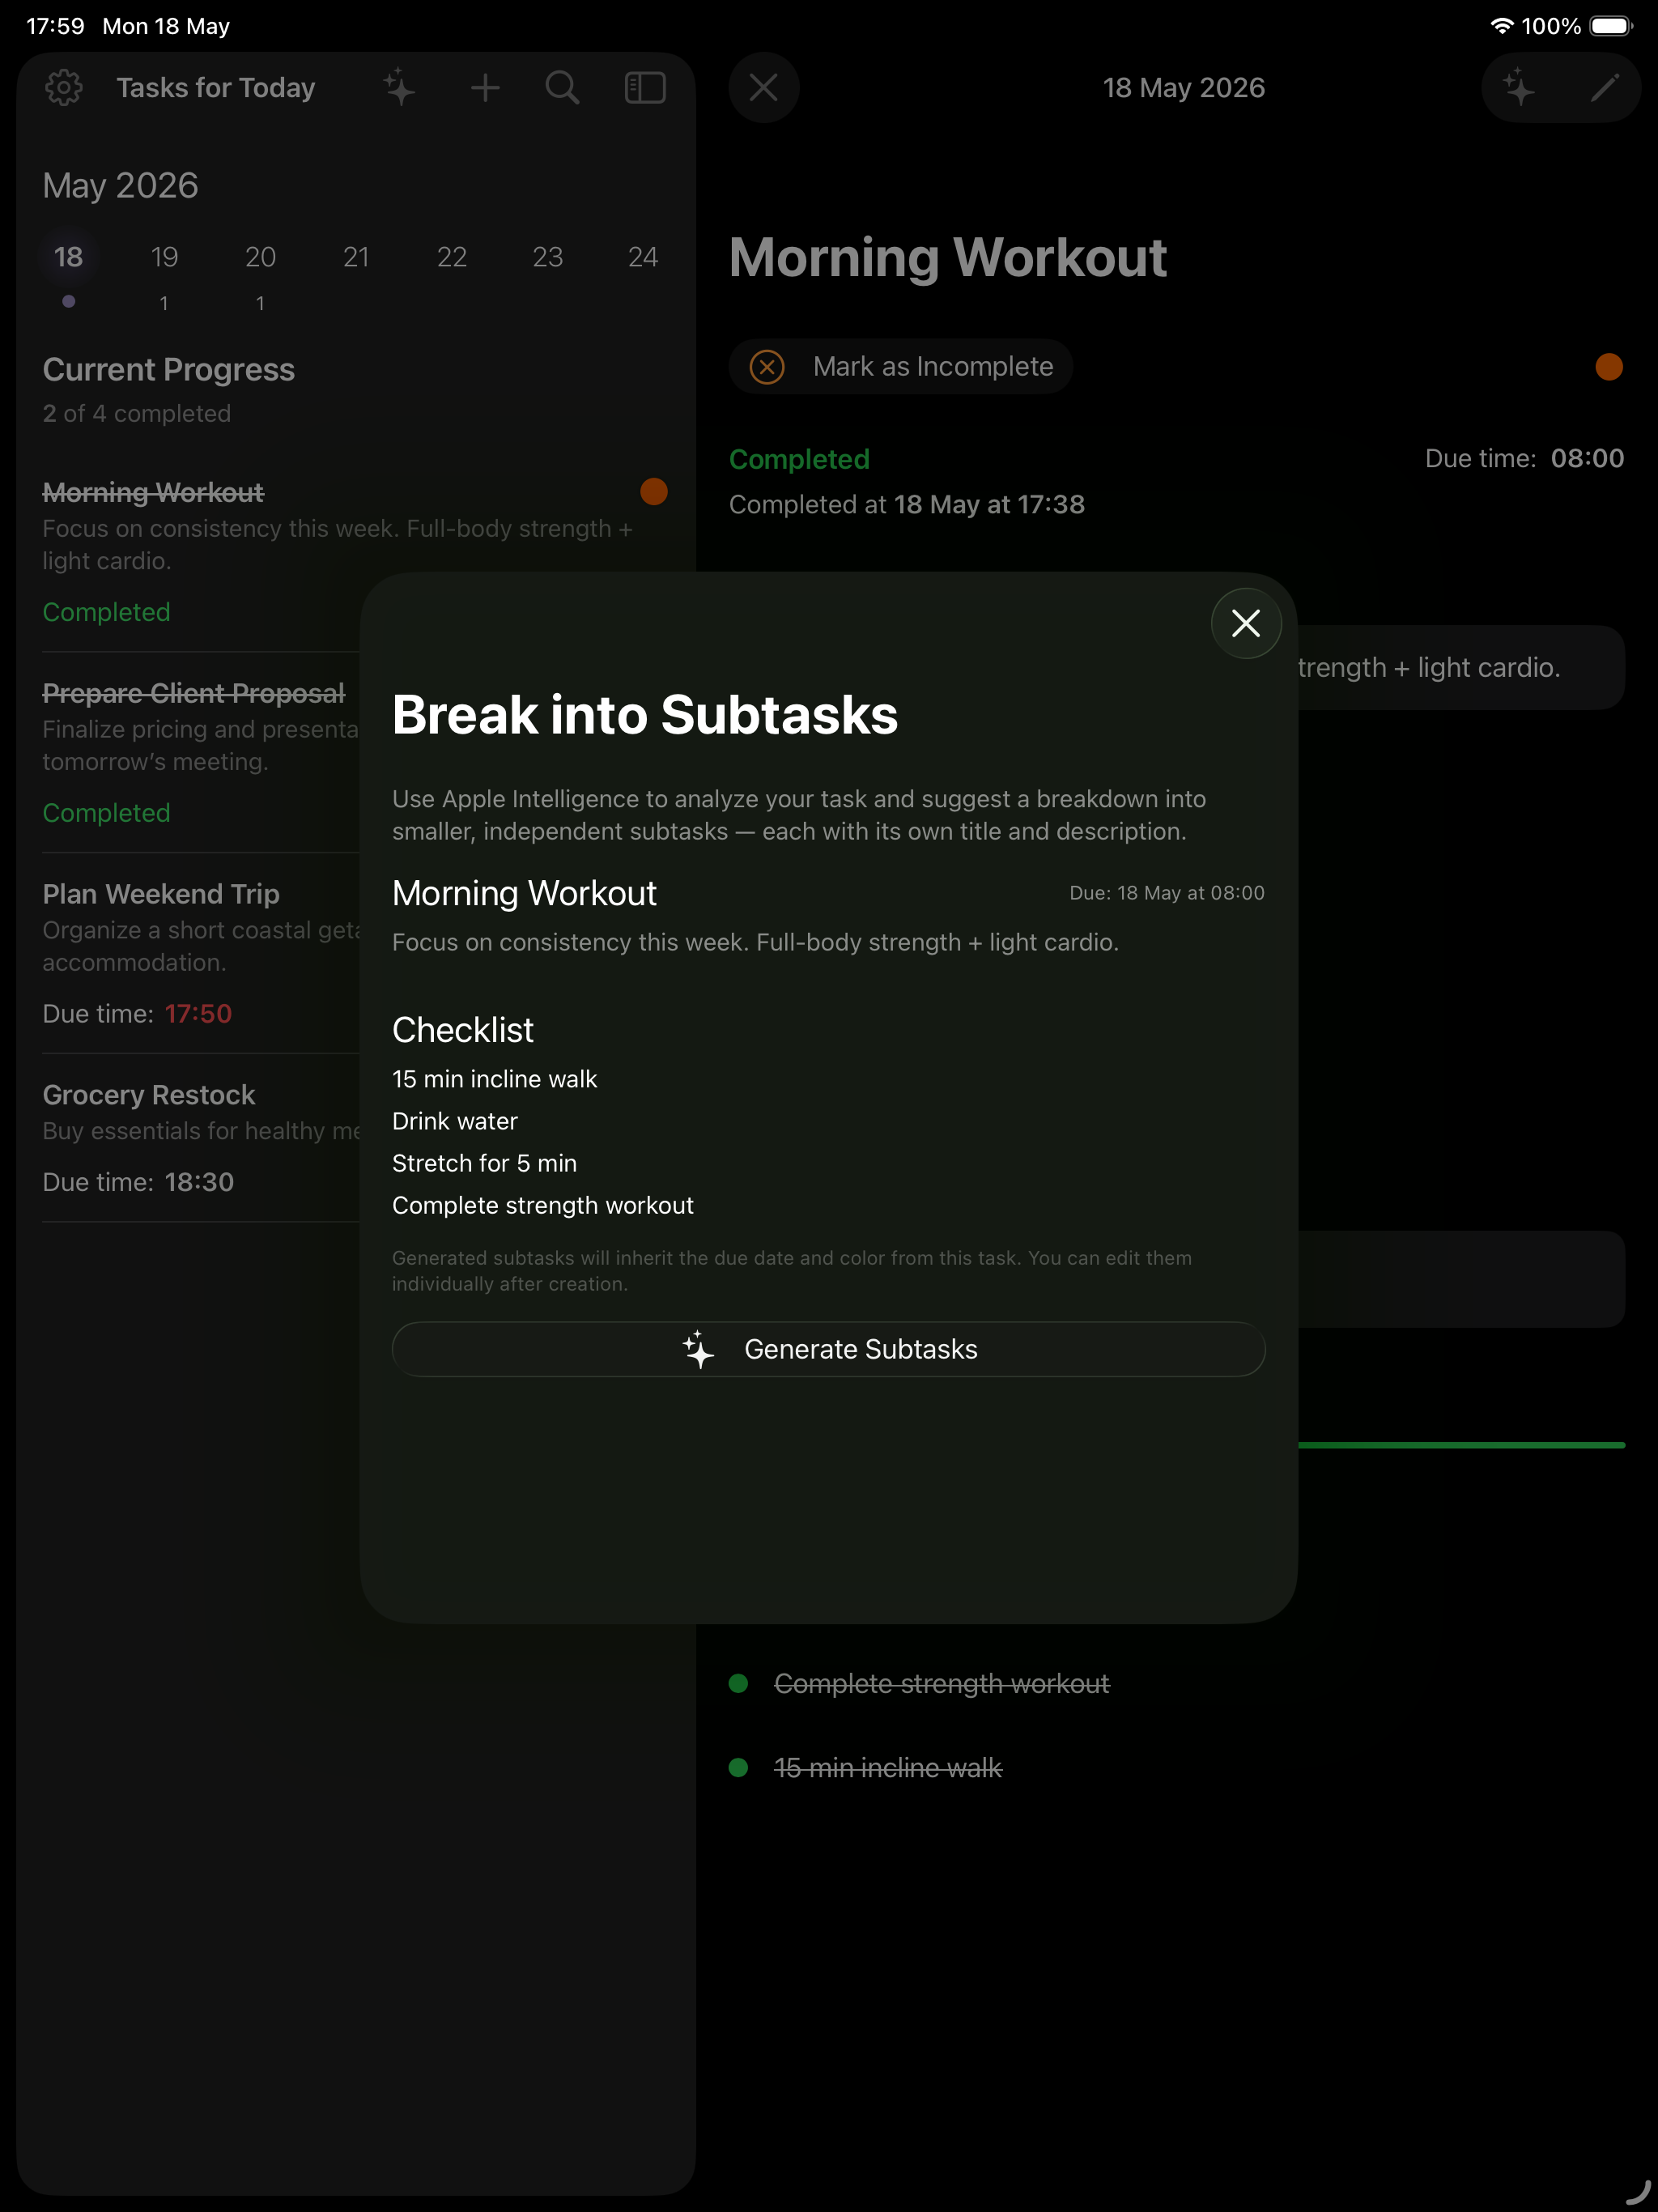Screen dimensions: 1658x2212
Task: Close the Break into Subtasks dialog
Action: click(1246, 623)
